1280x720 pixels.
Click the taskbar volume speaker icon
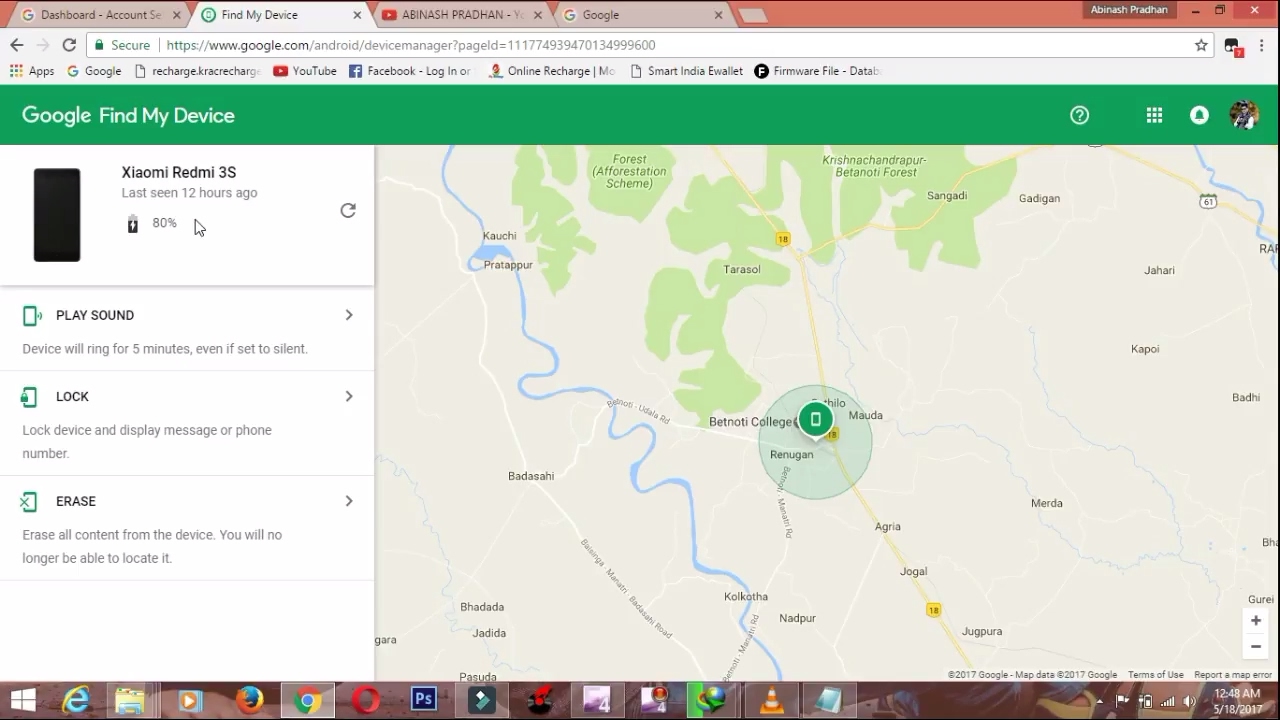pos(1189,701)
